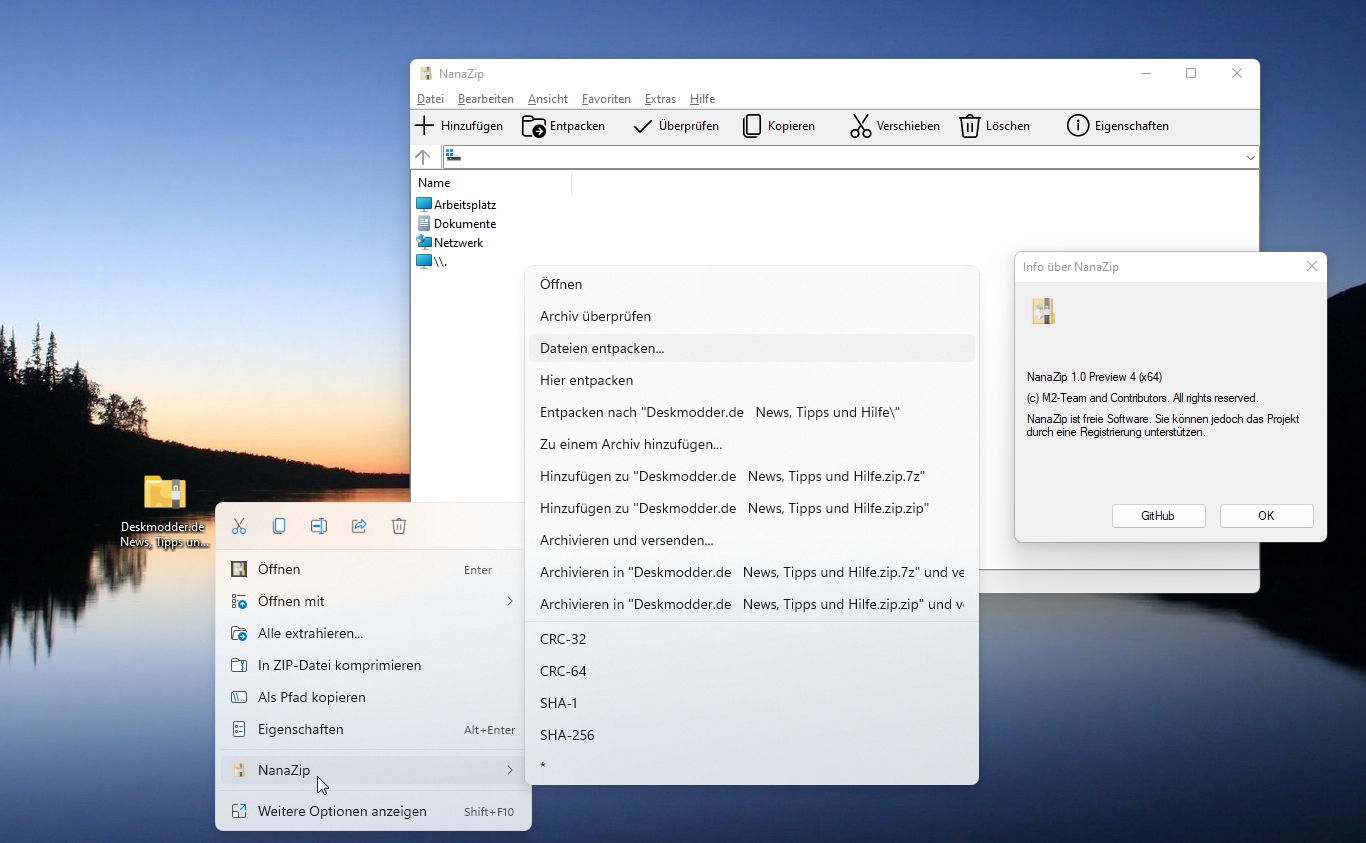Go up one folder level arrow
This screenshot has width=1366, height=843.
tap(423, 157)
